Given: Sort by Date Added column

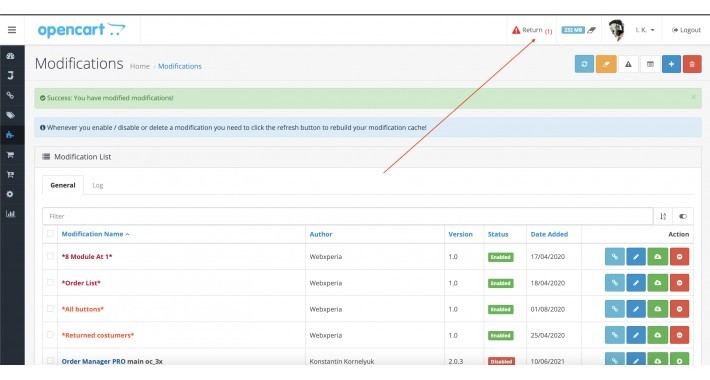Looking at the screenshot, I should pyautogui.click(x=549, y=234).
